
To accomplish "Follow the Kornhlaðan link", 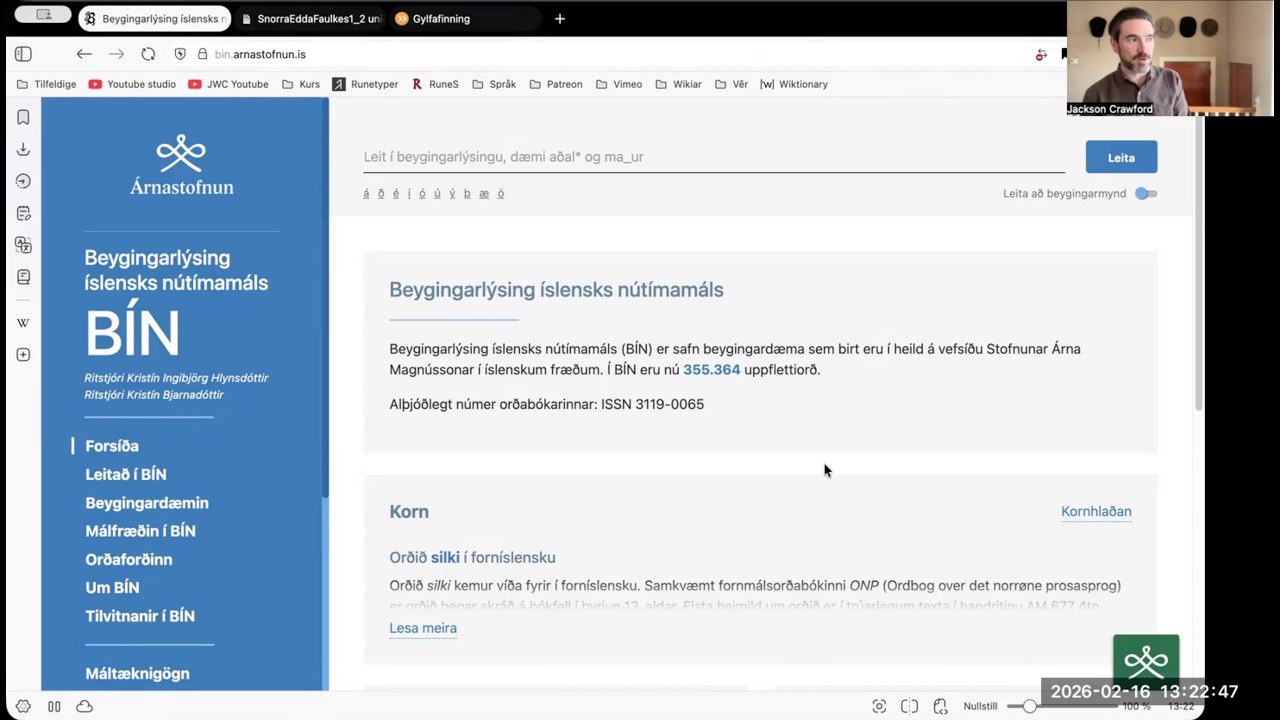I will 1096,511.
